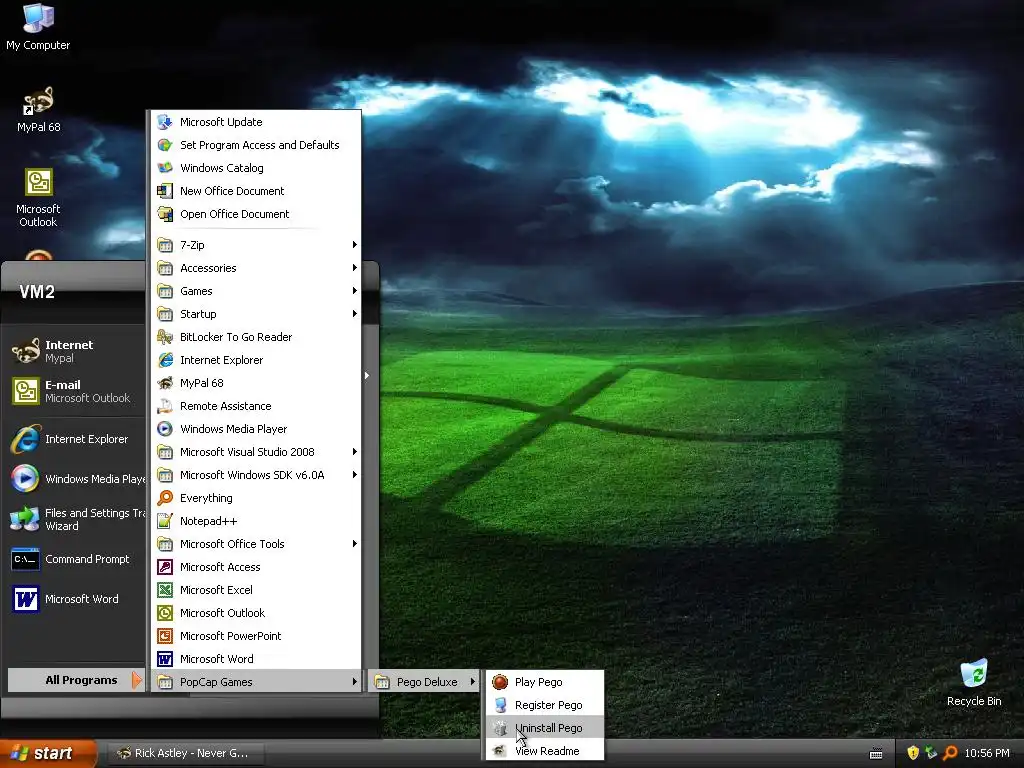
Task: Open Internet Mypal pinned item
Action: click(75, 351)
